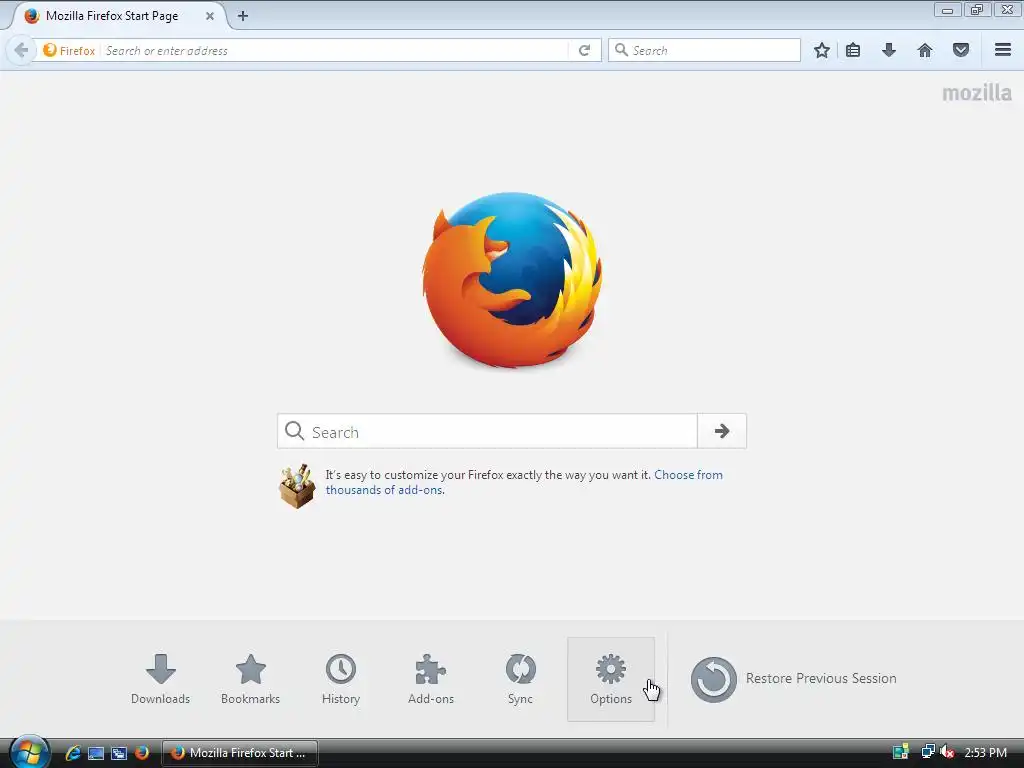Go back using the back arrow button
Screen dimensions: 1024x768
(x=21, y=50)
